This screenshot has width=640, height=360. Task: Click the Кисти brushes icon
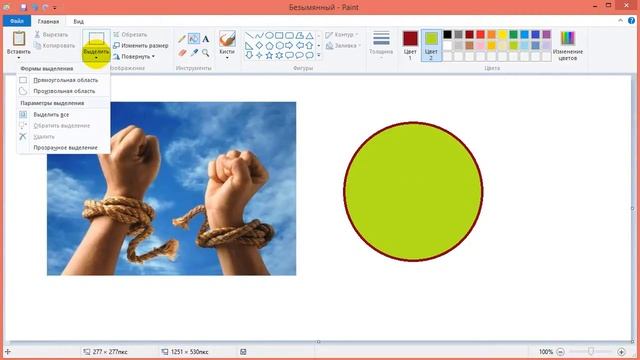coord(227,39)
